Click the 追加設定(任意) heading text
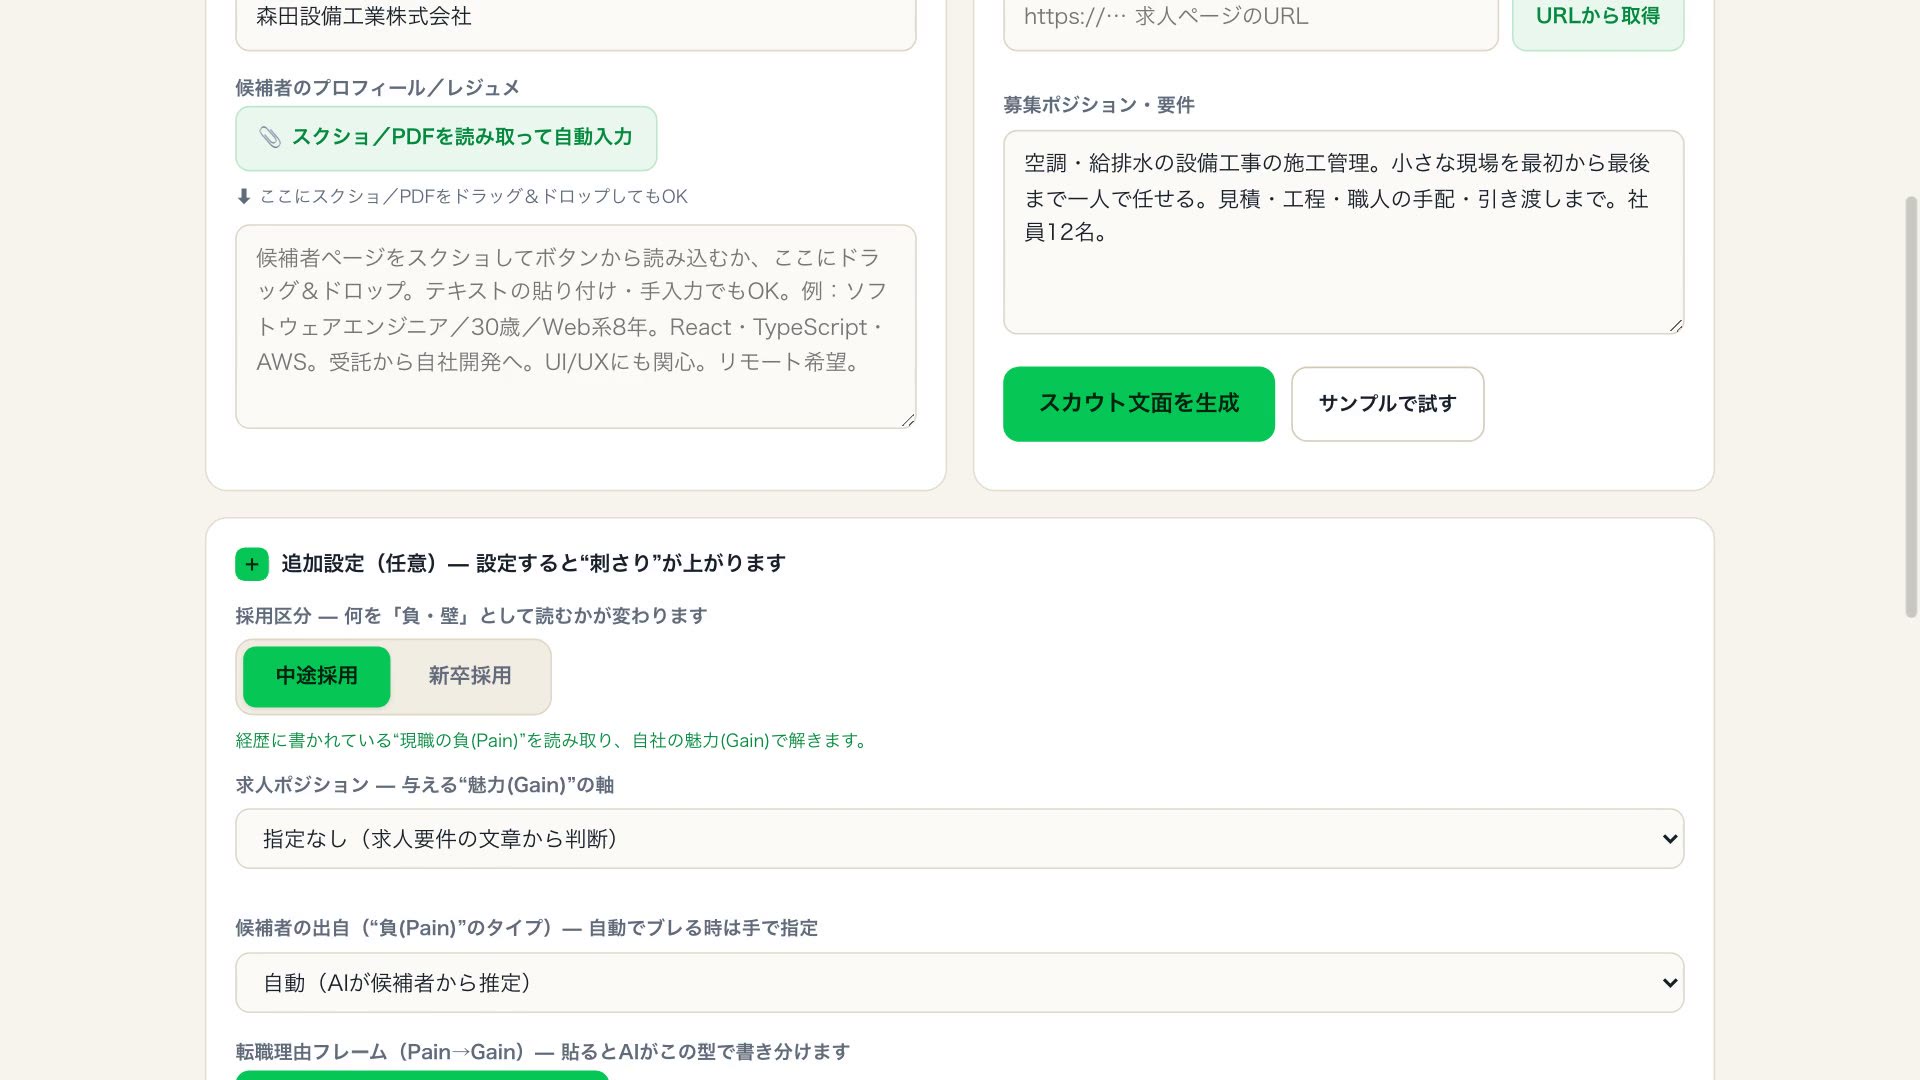Screen dimensions: 1920x1080 pyautogui.click(x=533, y=564)
